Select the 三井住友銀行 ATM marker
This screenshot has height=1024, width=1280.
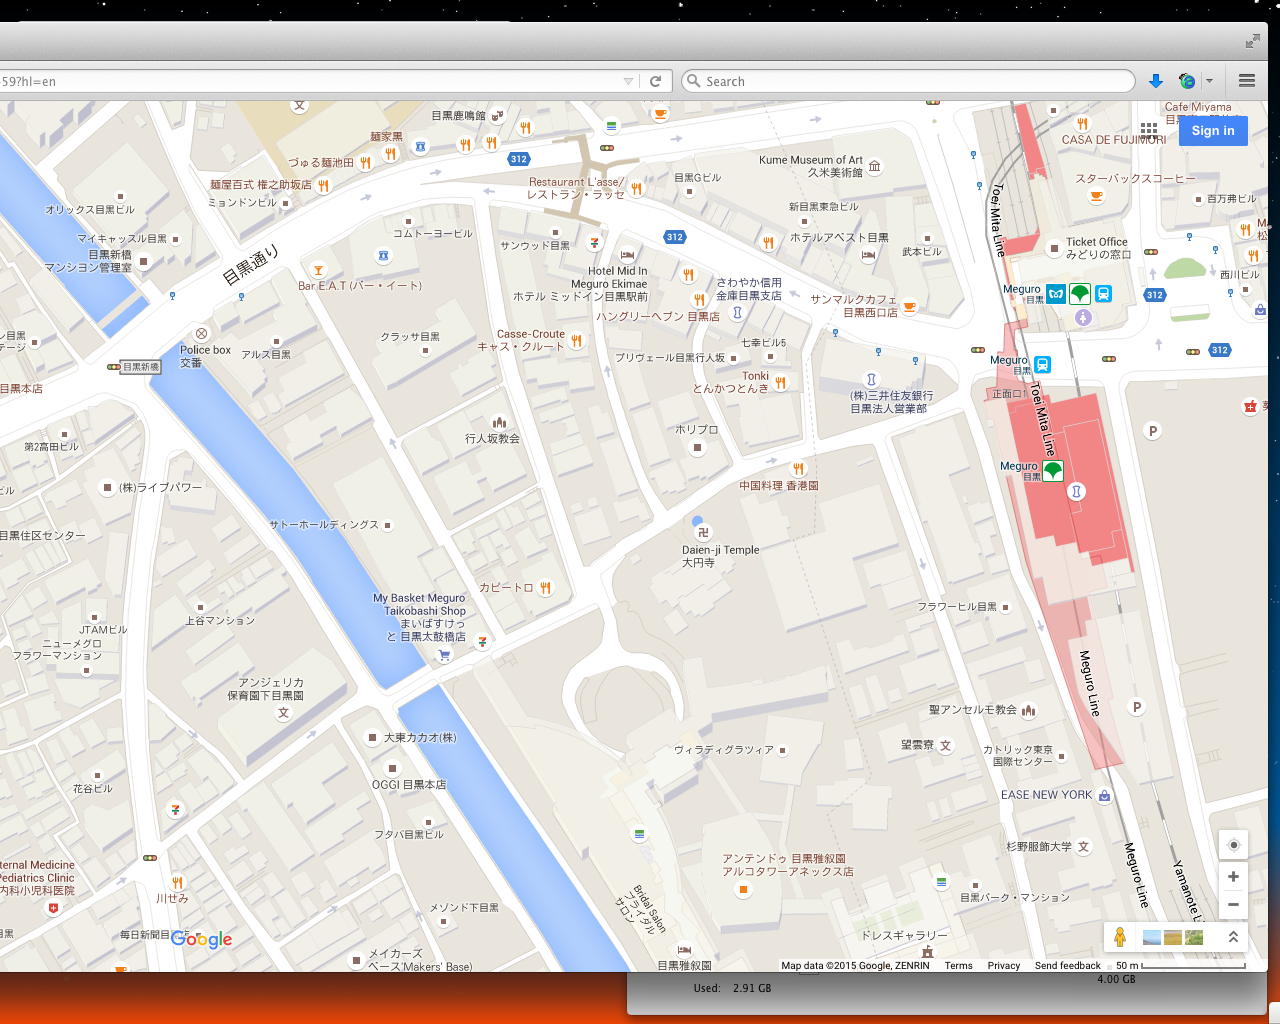(871, 380)
